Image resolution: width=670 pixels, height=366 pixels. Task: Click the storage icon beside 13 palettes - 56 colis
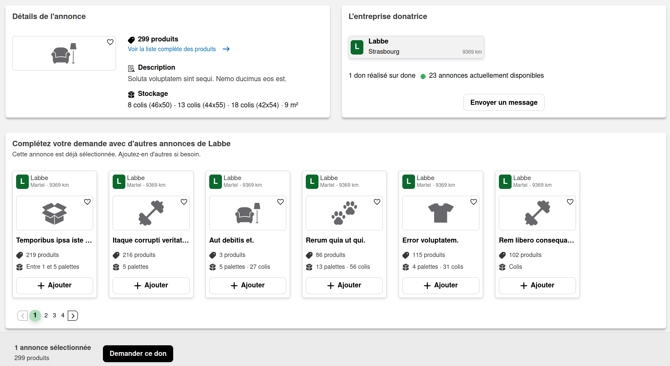[x=309, y=267]
